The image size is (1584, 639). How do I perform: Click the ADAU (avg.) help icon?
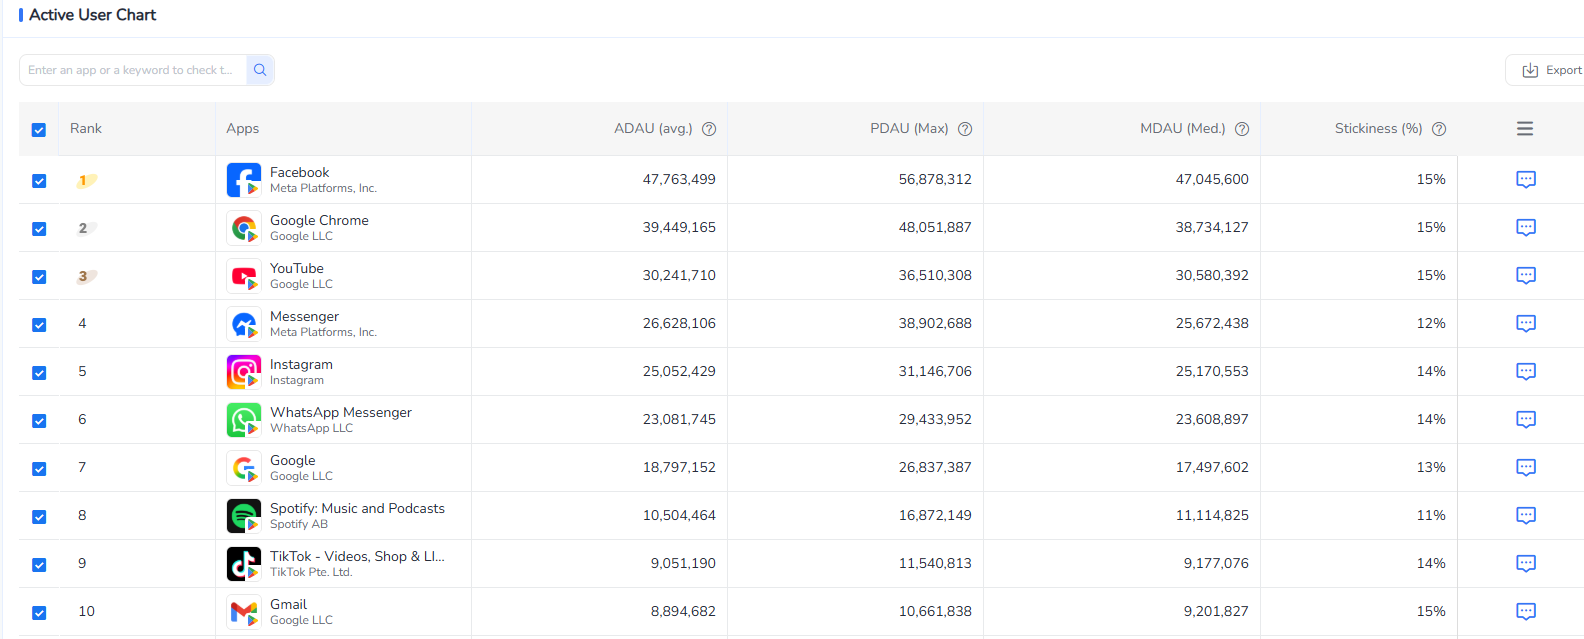click(709, 129)
